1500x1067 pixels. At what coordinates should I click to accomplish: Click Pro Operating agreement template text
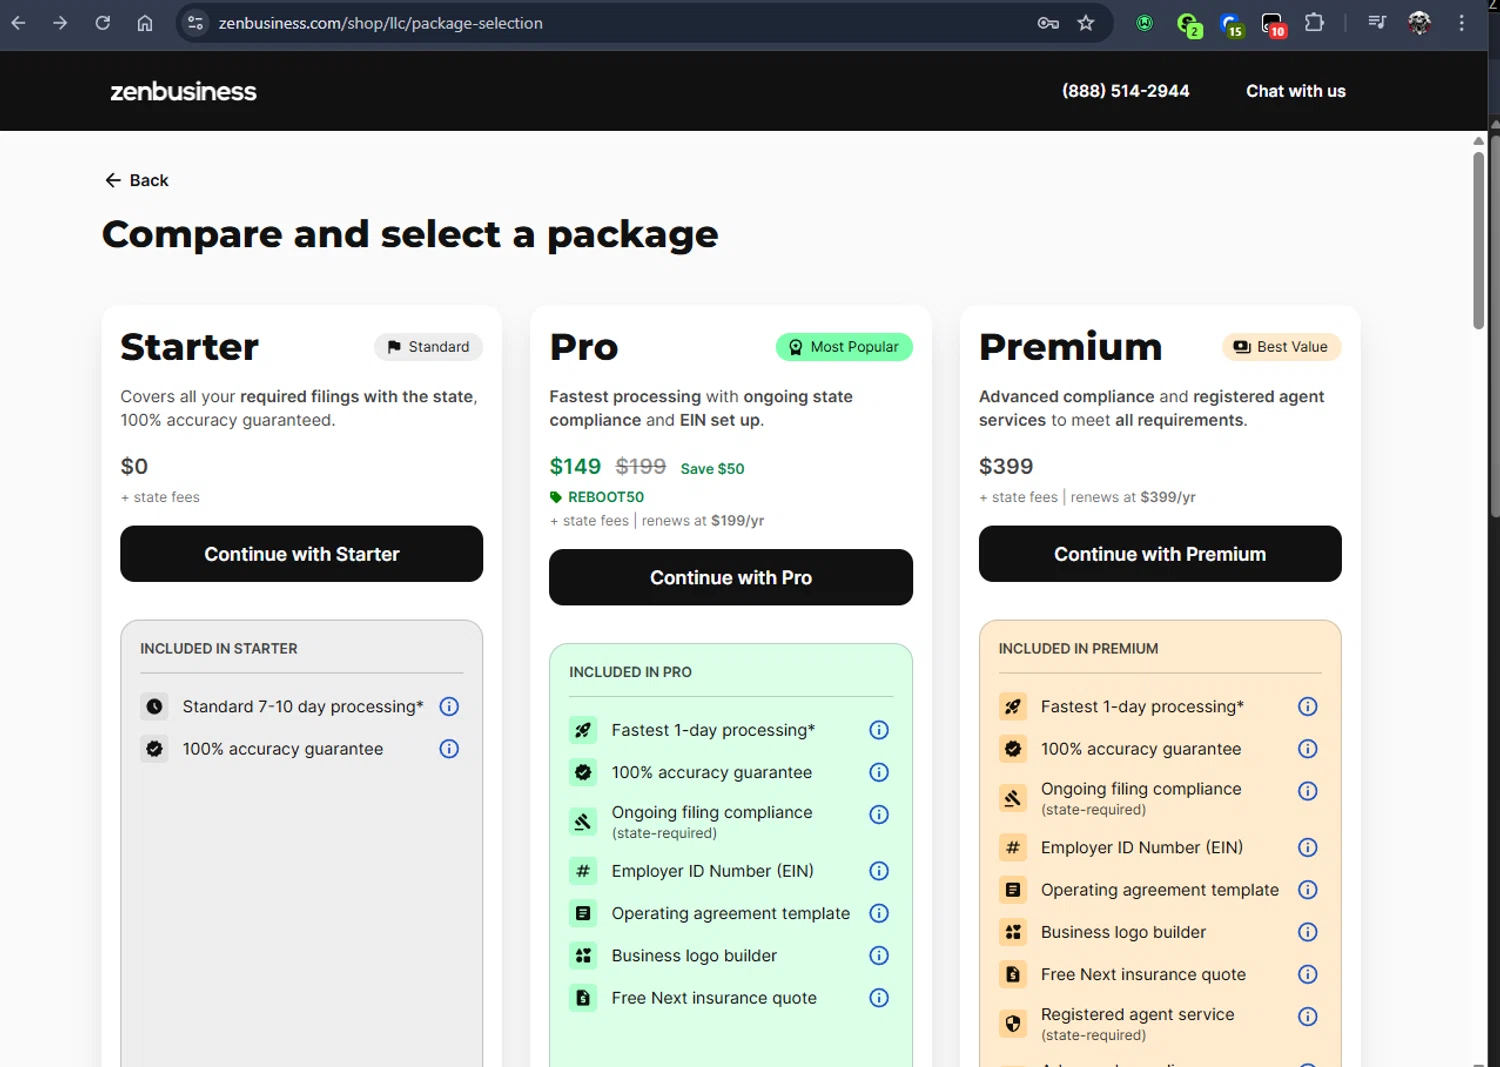(x=730, y=913)
